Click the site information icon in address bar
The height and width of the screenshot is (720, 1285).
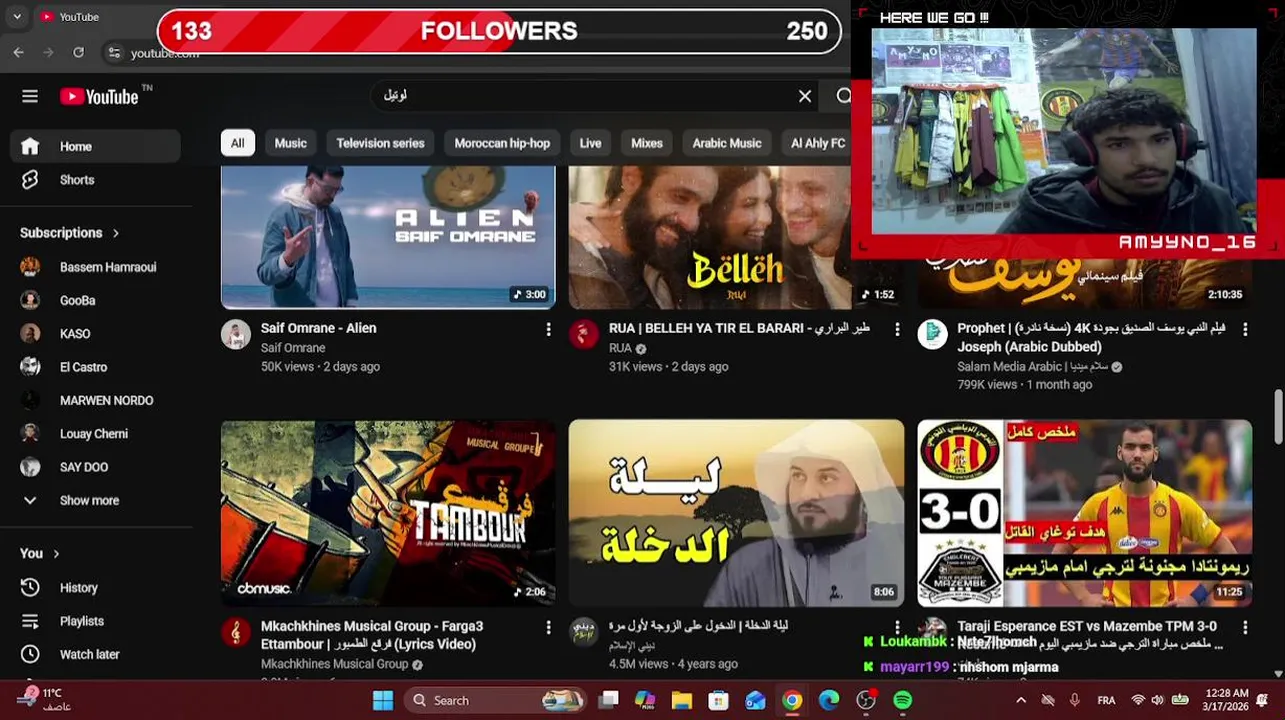click(x=114, y=53)
